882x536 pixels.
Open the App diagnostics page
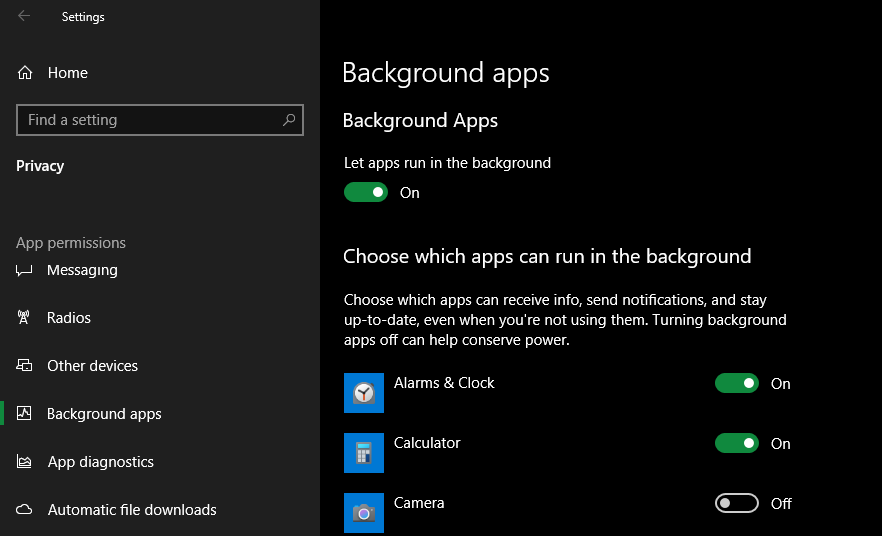[101, 462]
